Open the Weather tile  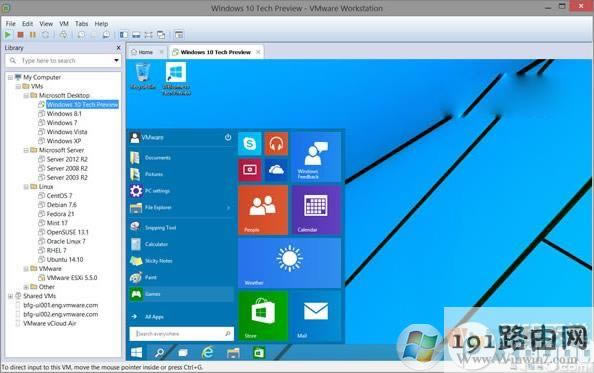(x=289, y=263)
